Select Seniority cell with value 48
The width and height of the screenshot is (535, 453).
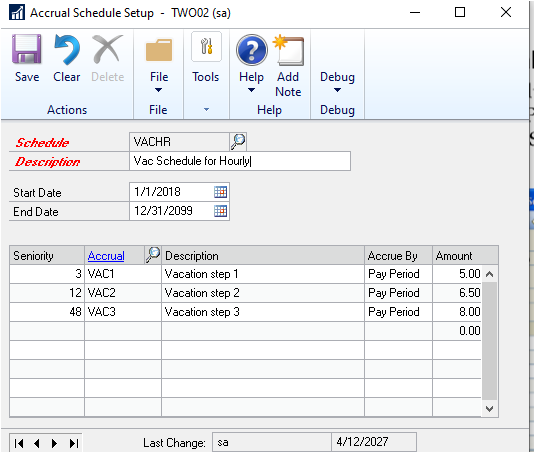(47, 312)
